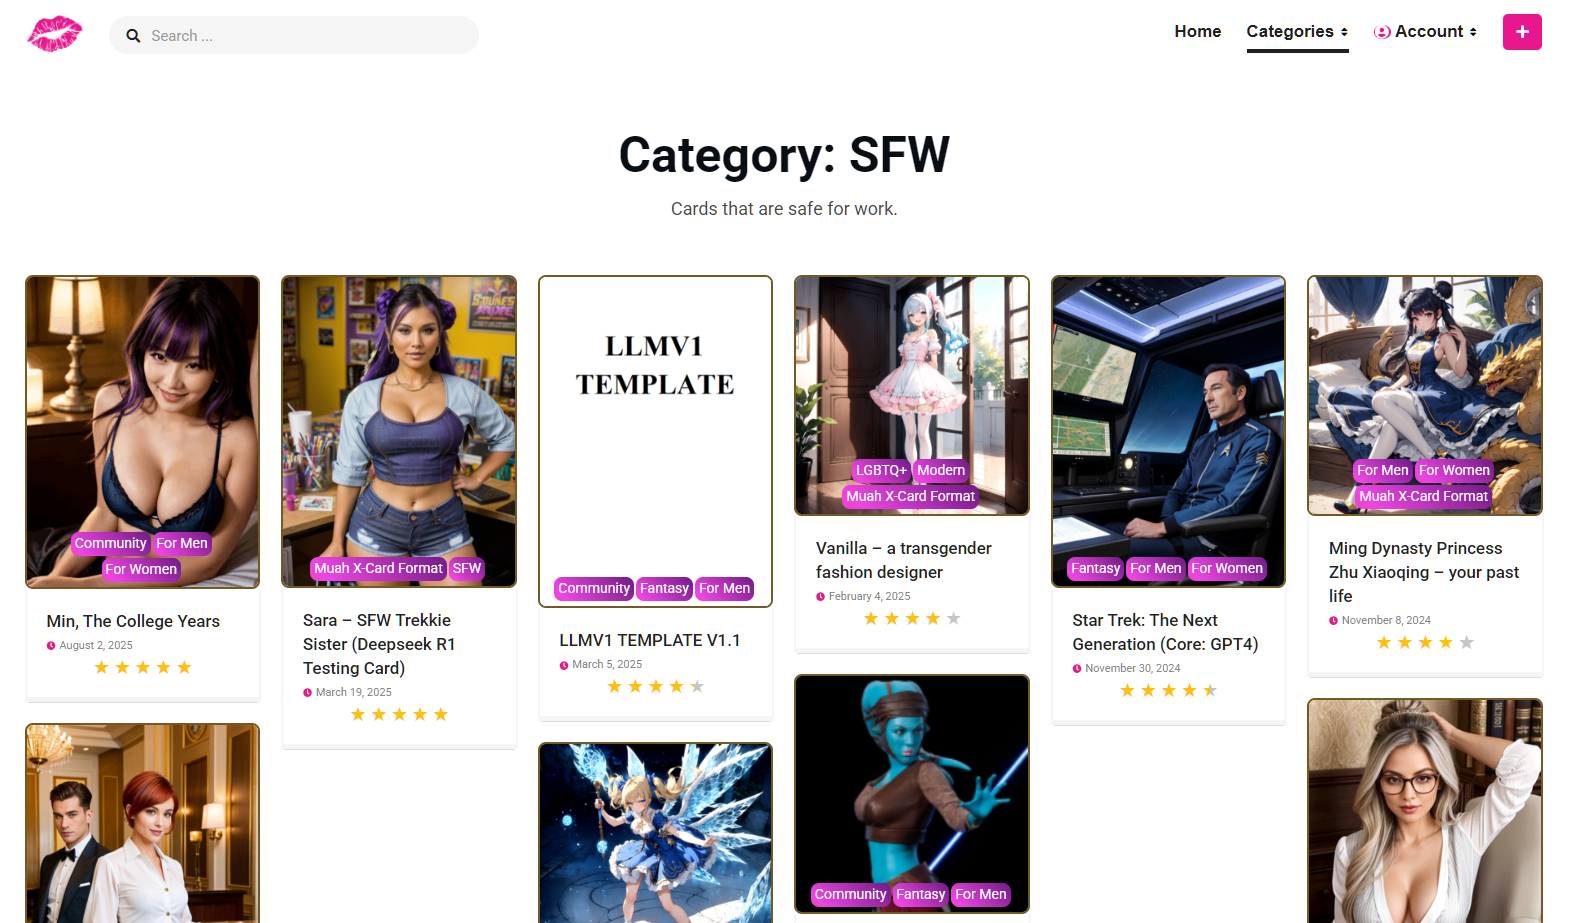Expand the Categories dropdown menu
The width and height of the screenshot is (1569, 923).
point(1297,32)
